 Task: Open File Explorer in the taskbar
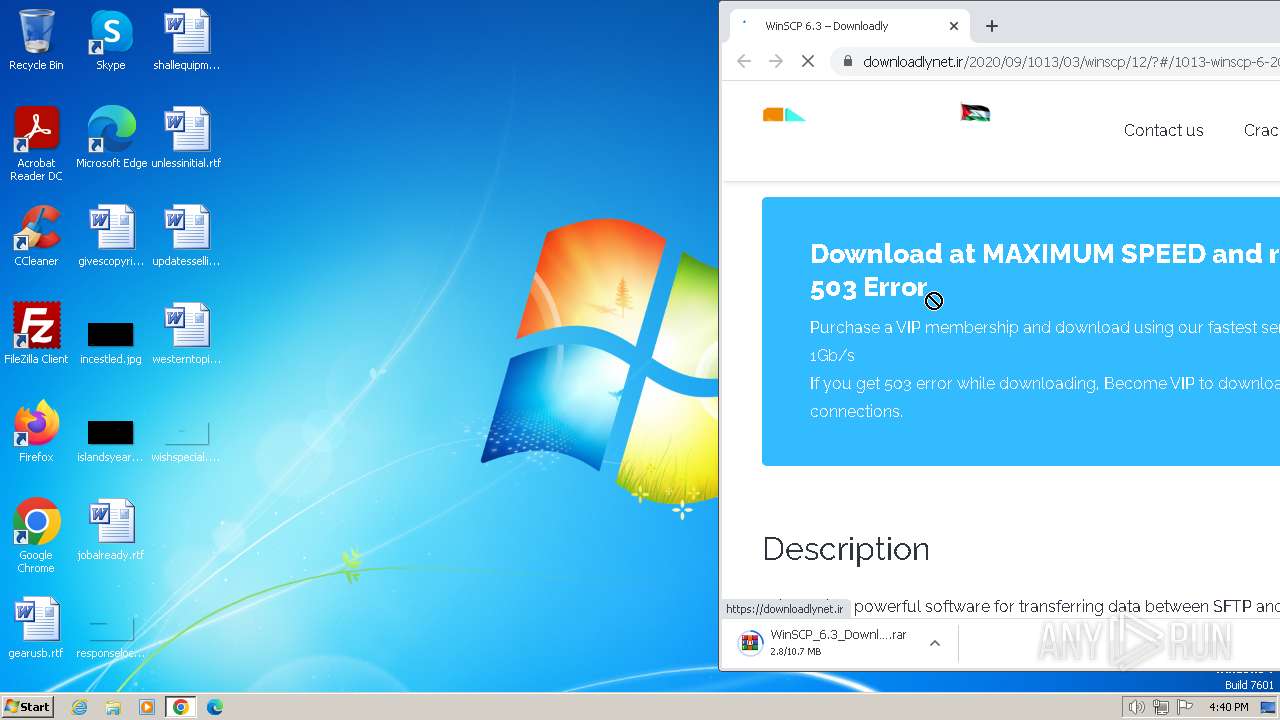click(x=113, y=707)
